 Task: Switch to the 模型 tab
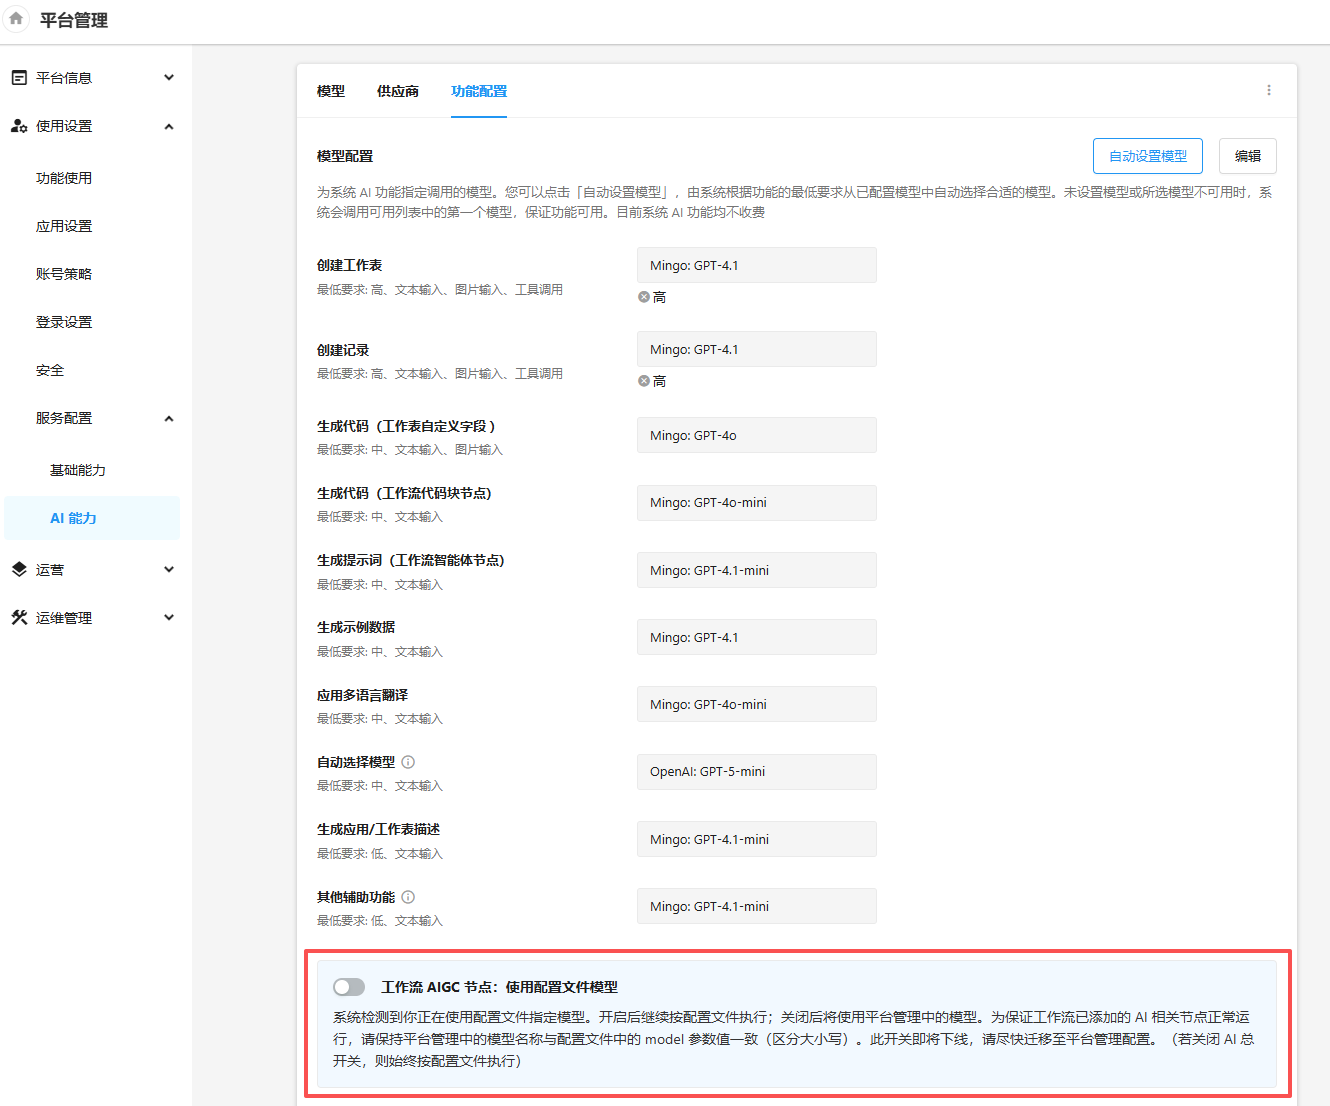pos(331,91)
